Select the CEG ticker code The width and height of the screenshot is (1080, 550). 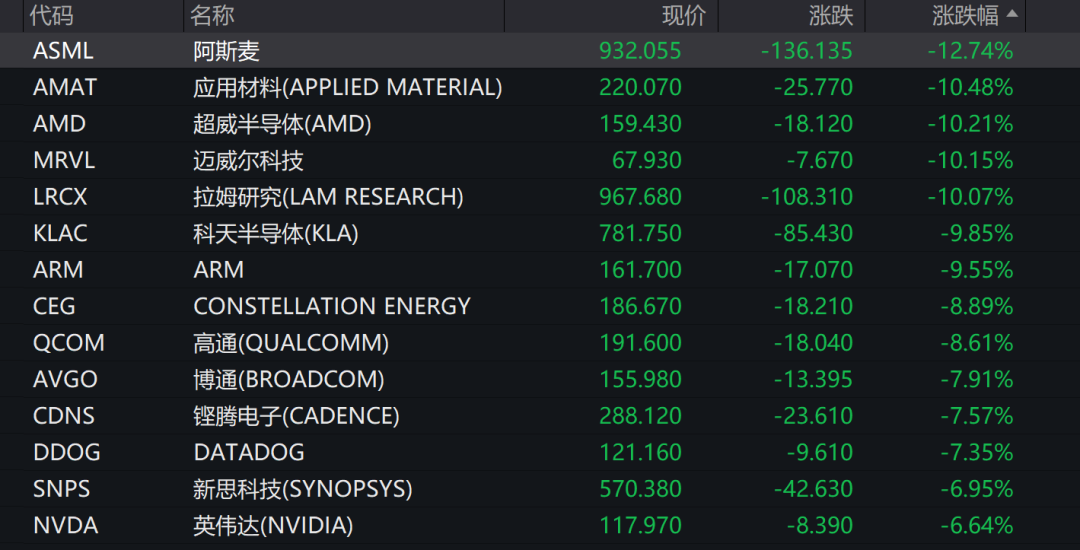(54, 306)
